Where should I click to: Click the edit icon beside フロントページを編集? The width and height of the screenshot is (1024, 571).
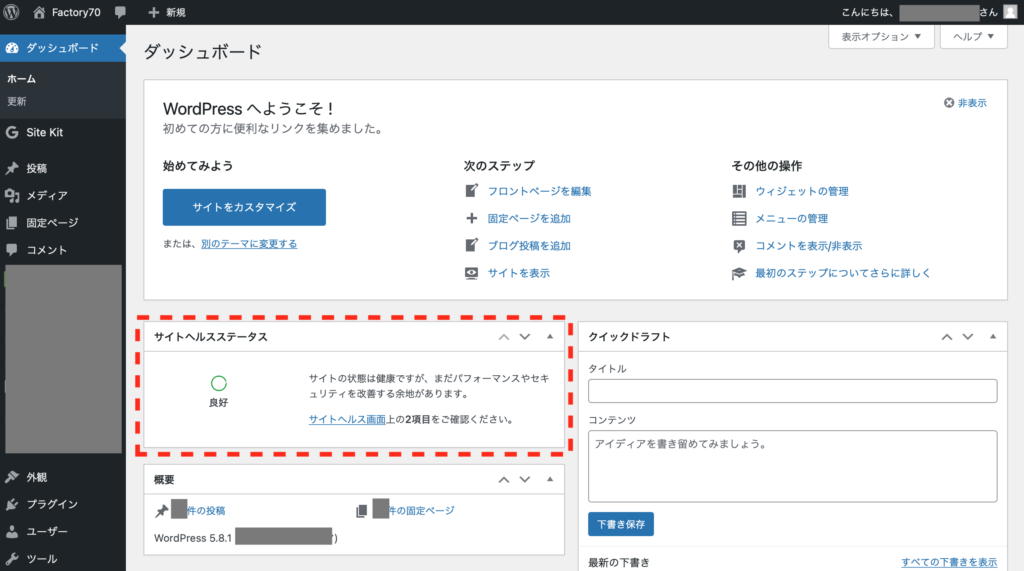tap(472, 191)
